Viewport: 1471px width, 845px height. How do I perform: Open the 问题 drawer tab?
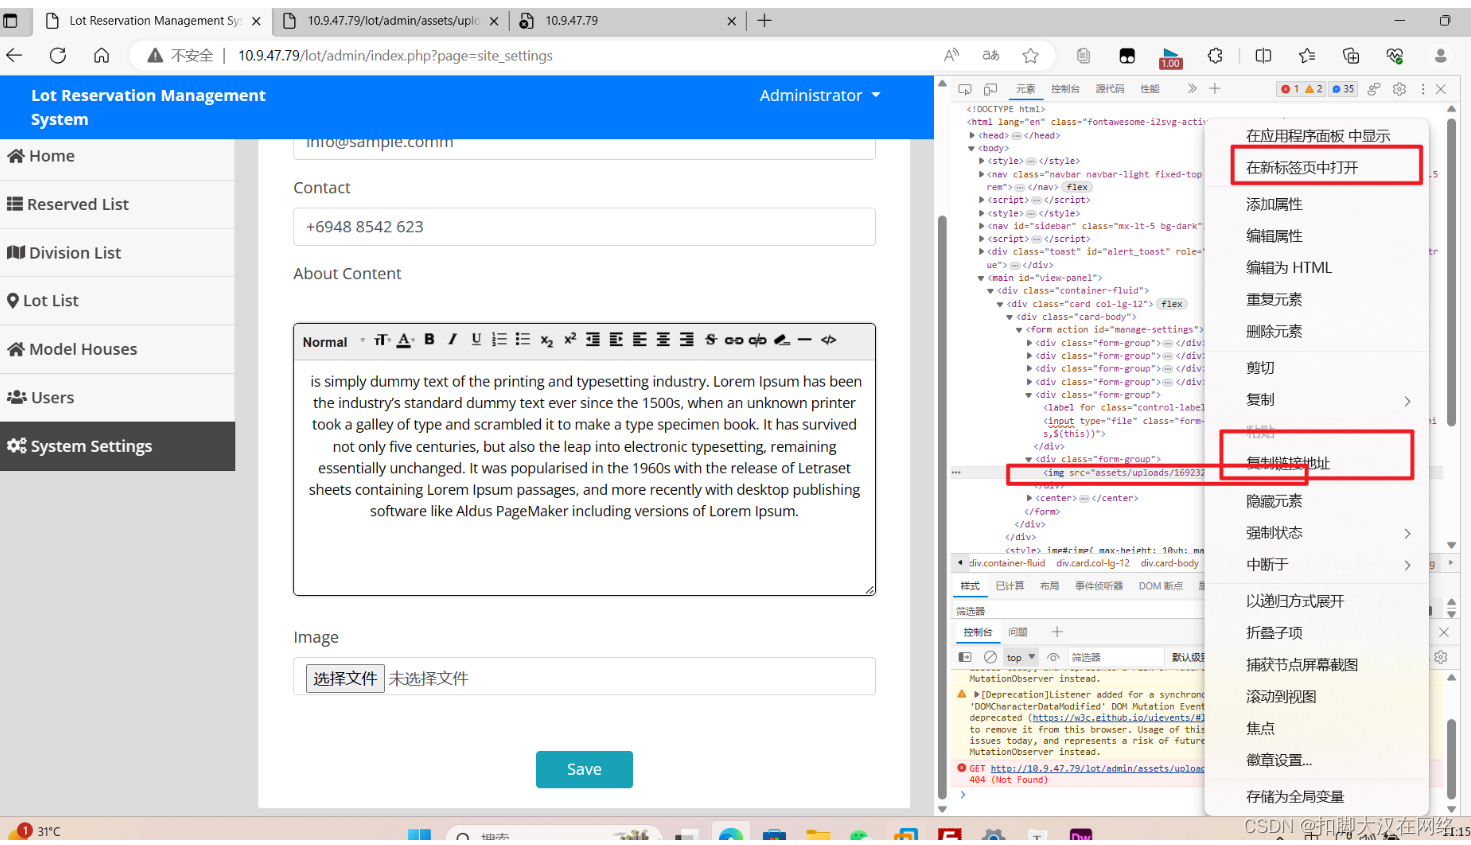[x=1018, y=632]
